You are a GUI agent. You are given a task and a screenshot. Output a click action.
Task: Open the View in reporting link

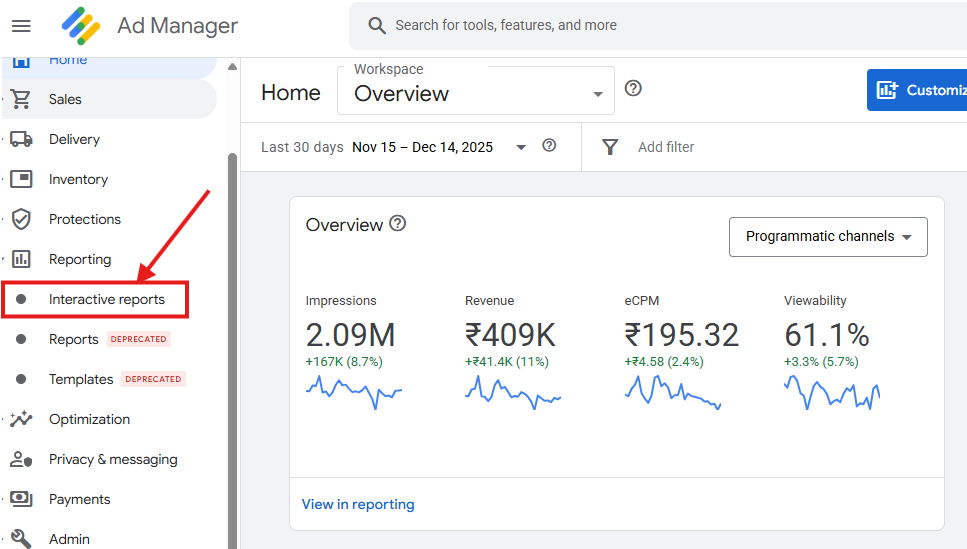click(358, 504)
